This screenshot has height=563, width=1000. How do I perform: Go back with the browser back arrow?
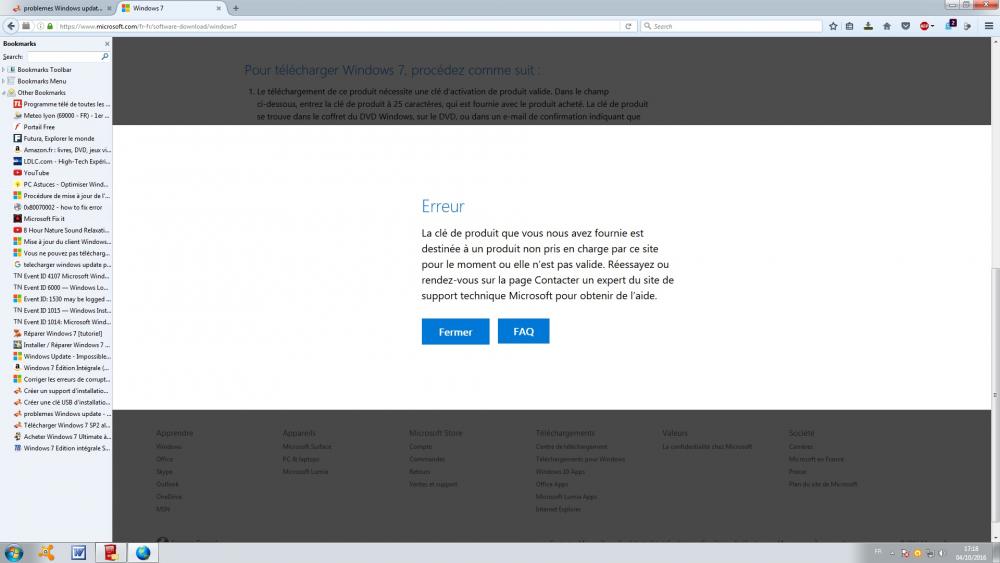pos(11,26)
